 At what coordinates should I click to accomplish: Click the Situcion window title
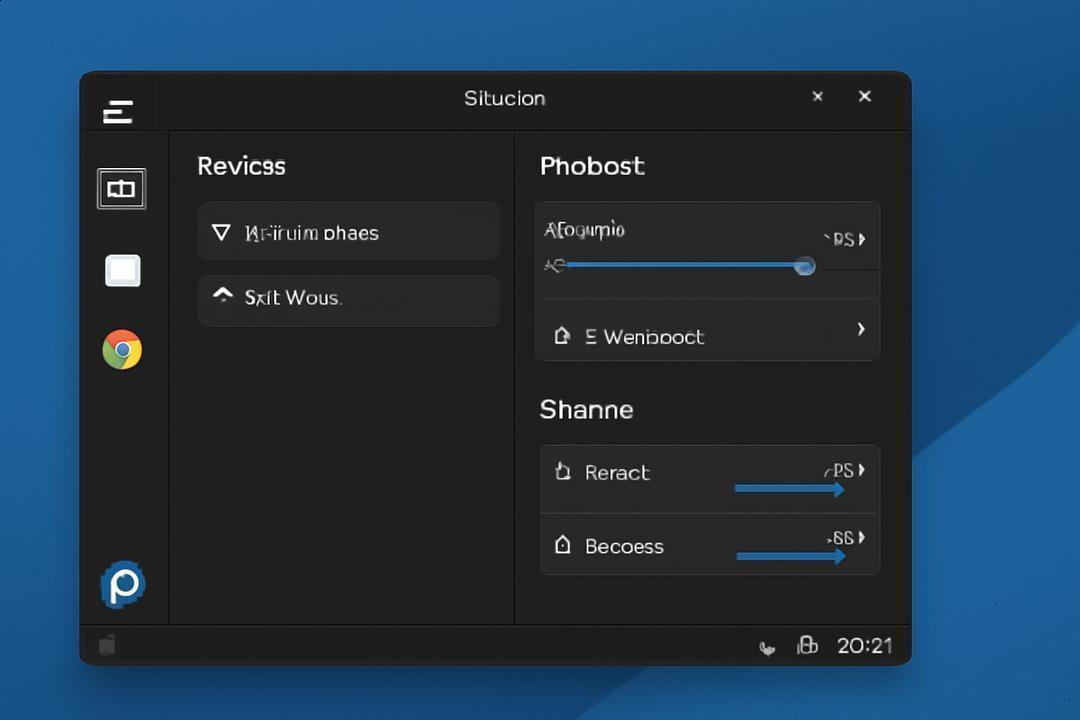point(505,98)
